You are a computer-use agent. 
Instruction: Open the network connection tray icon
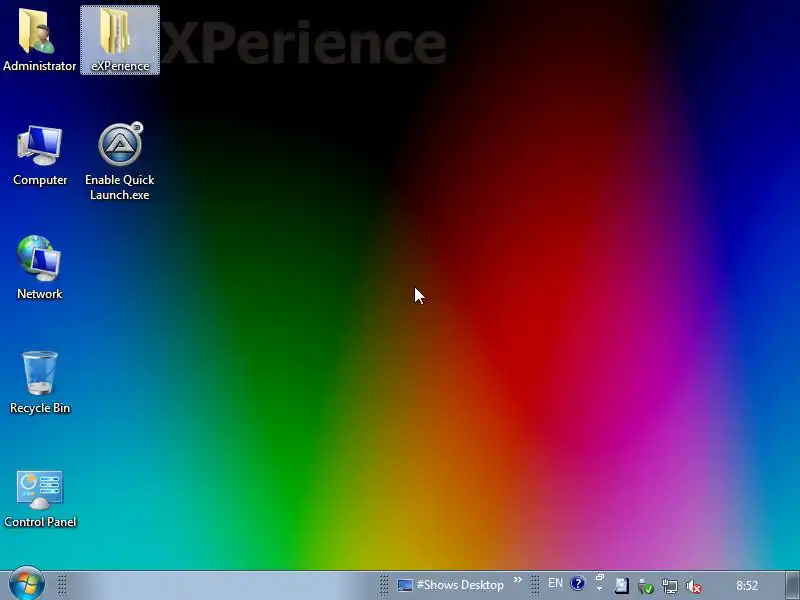coord(669,586)
